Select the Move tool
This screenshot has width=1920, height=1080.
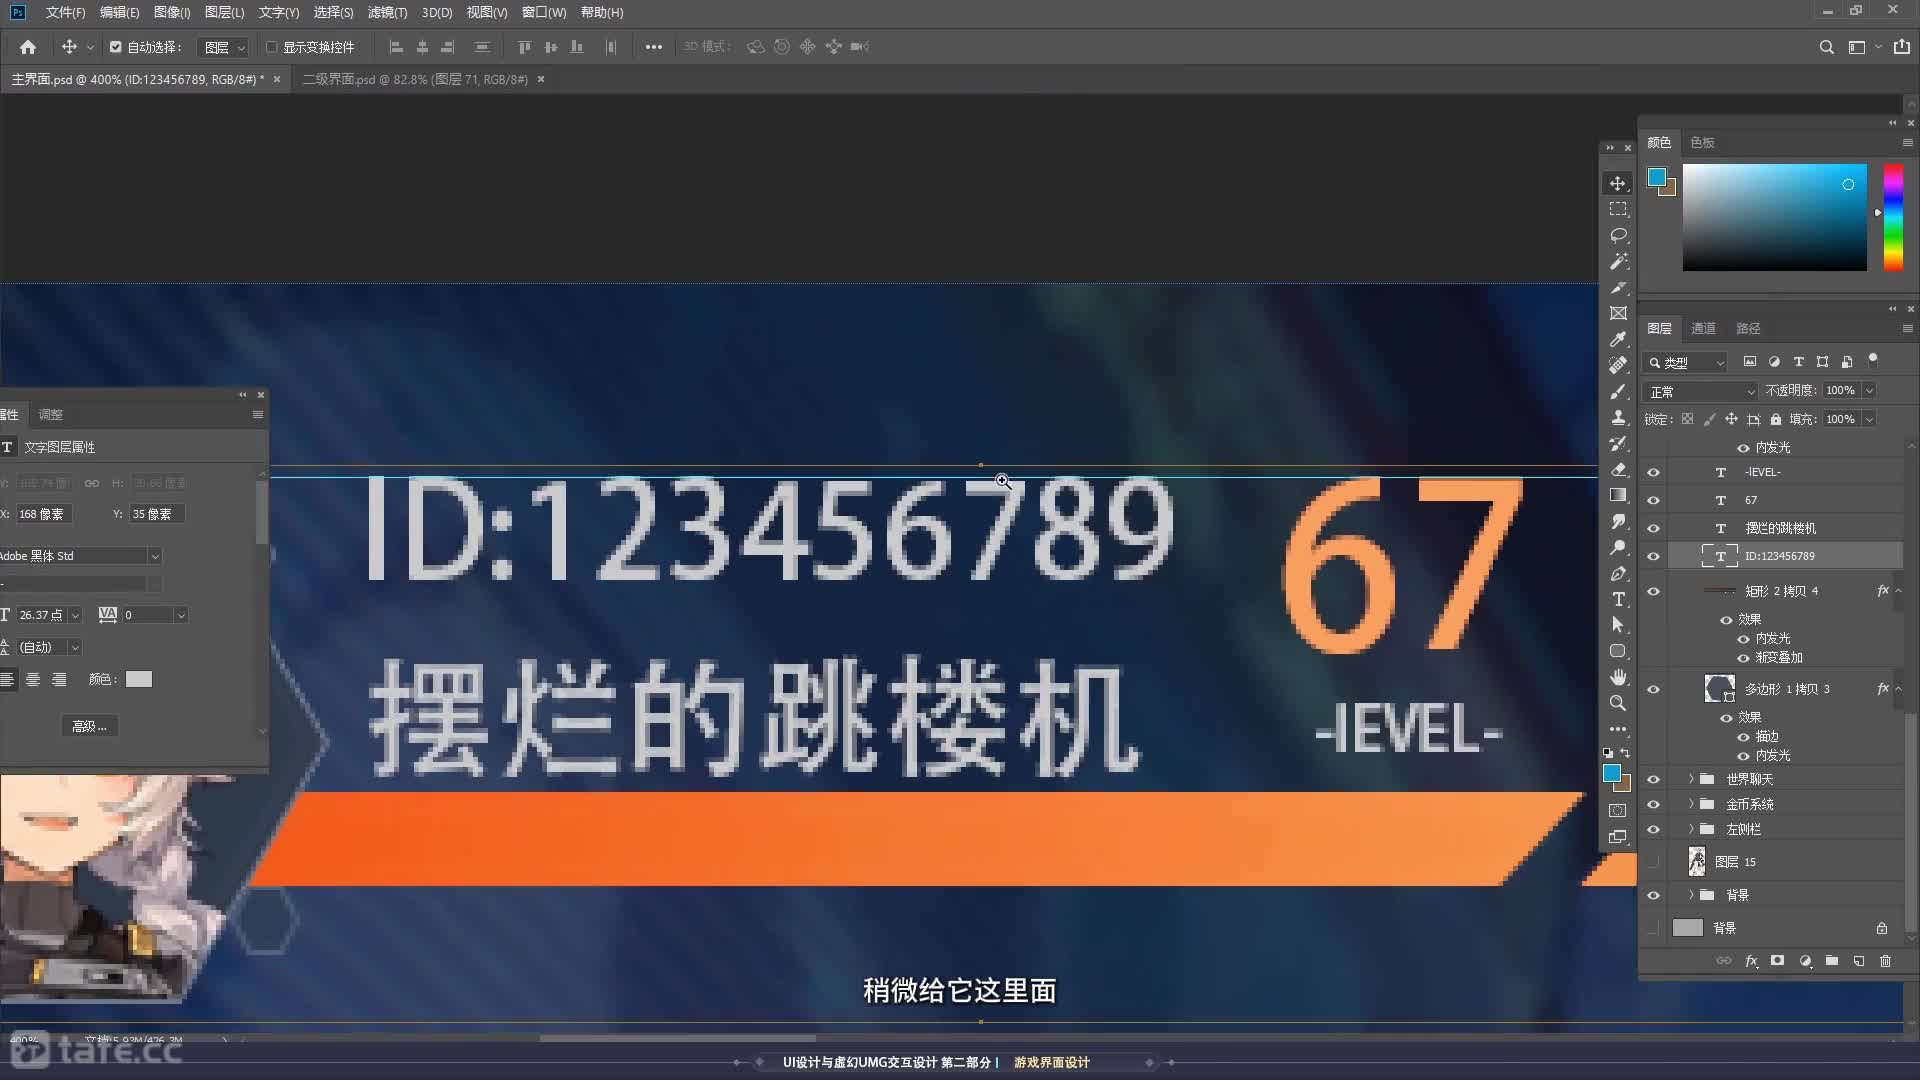pyautogui.click(x=1619, y=183)
